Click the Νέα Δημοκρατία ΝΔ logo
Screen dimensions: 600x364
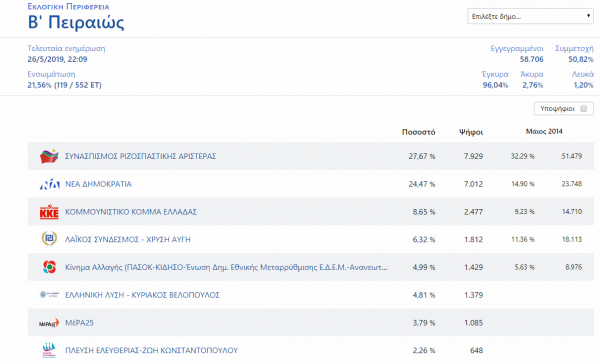[x=49, y=184]
